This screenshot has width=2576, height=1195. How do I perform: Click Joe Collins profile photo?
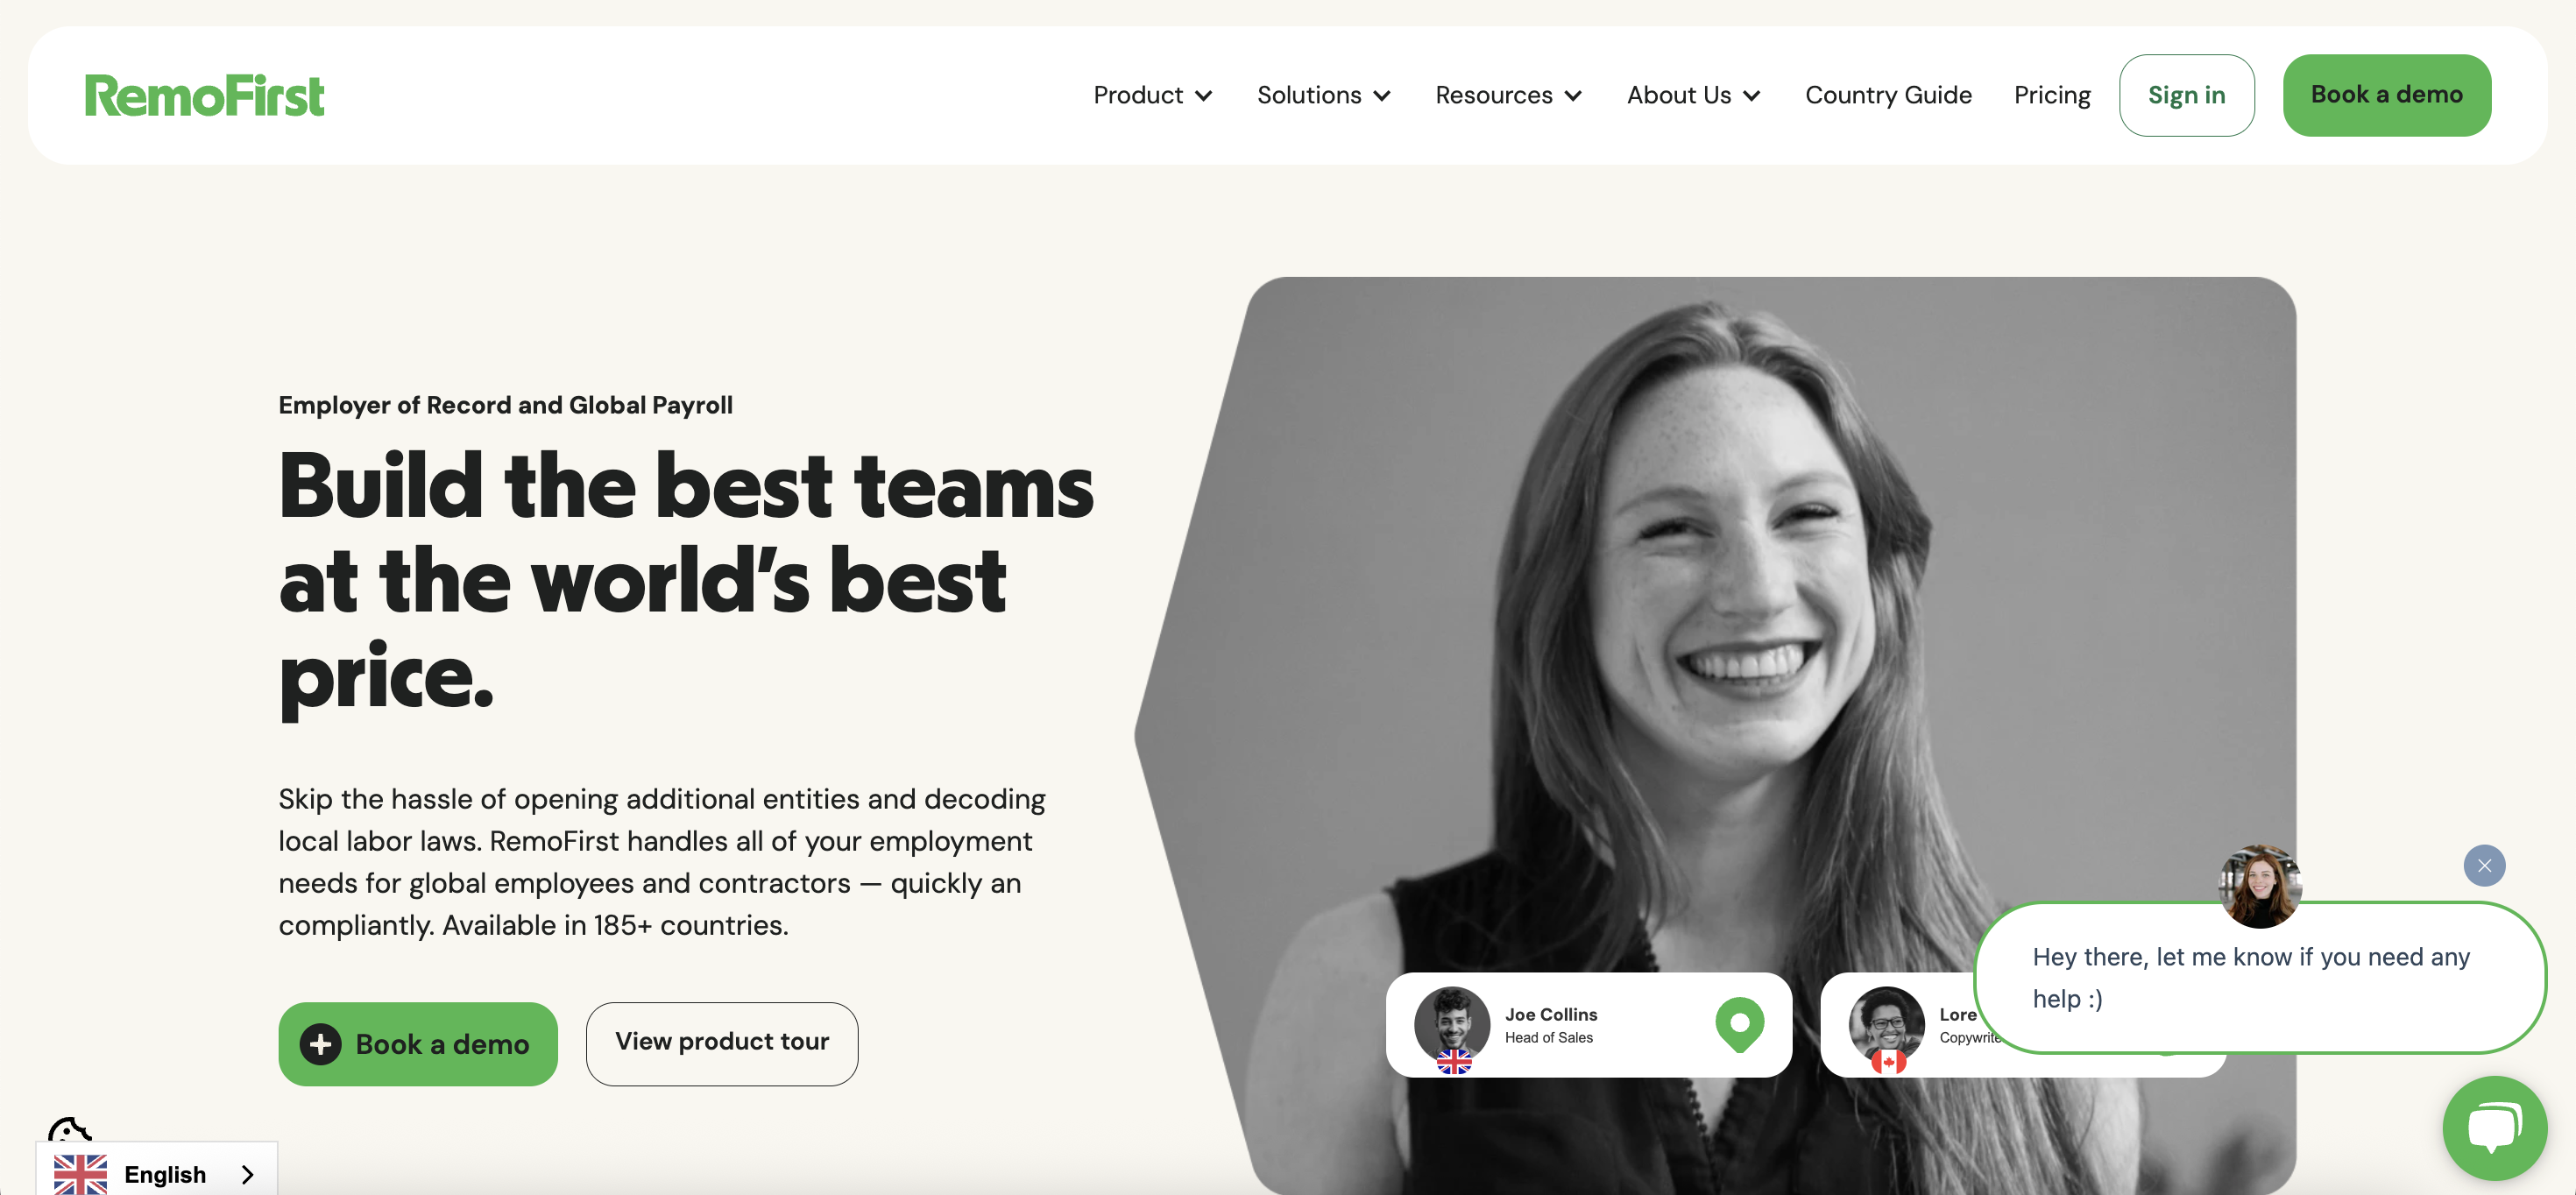tap(1451, 1024)
